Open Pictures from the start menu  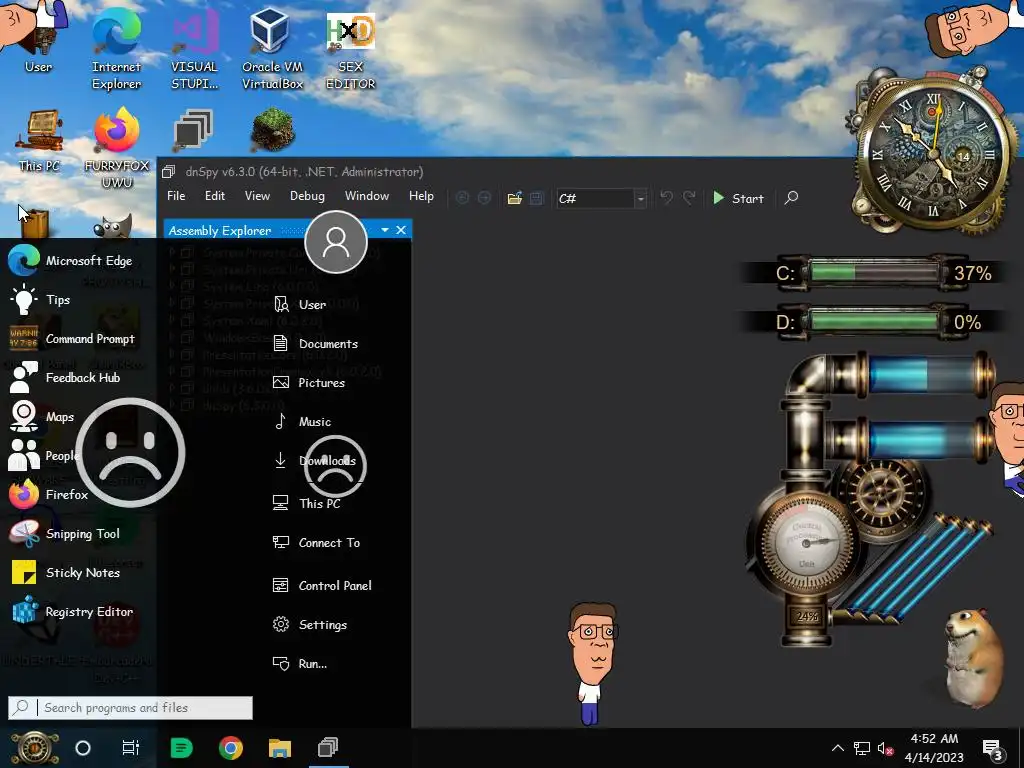tap(309, 383)
